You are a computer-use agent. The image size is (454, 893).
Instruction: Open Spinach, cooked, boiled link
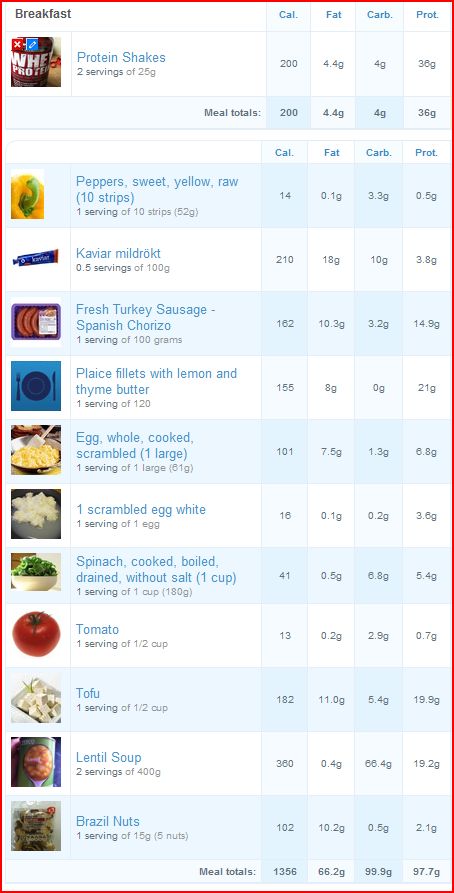(x=156, y=570)
